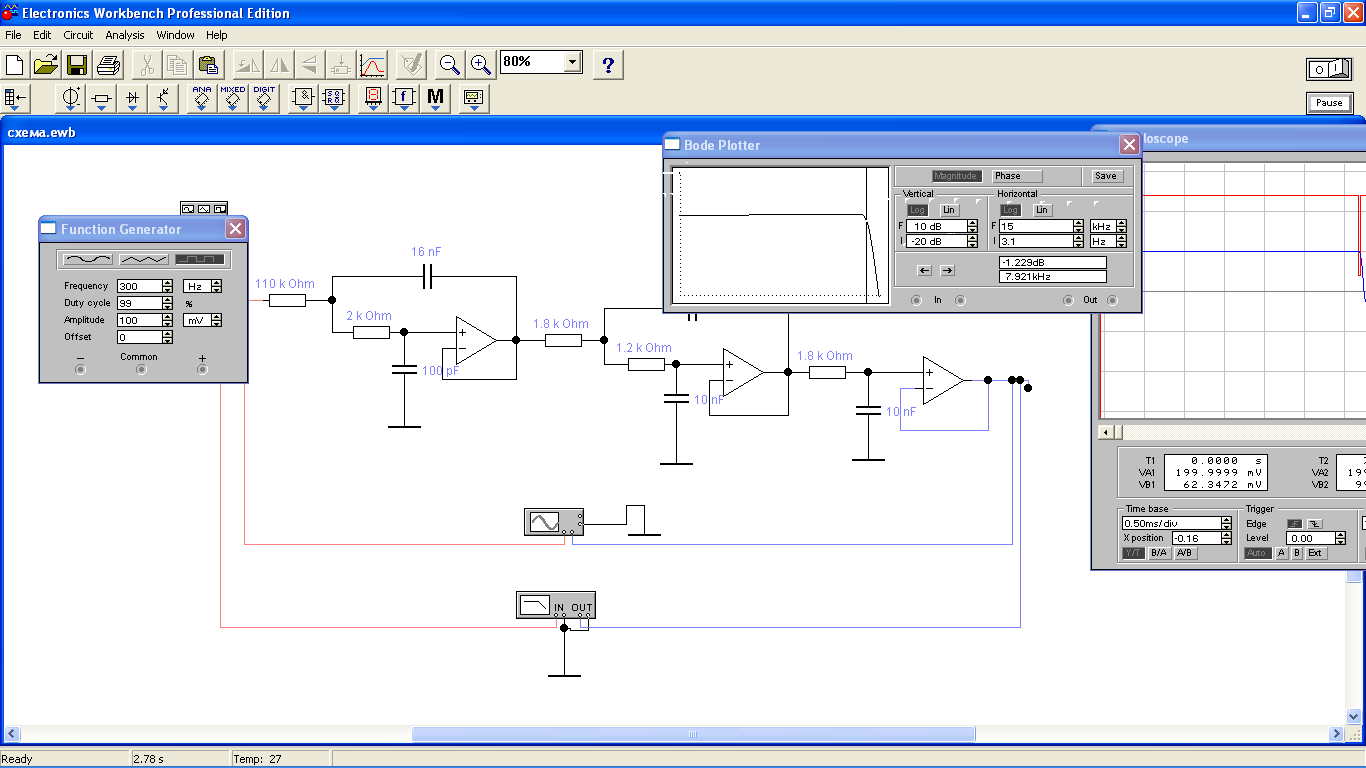This screenshot has height=768, width=1366.
Task: Switch Bode Plotter to Magnitude mode
Action: (x=957, y=176)
